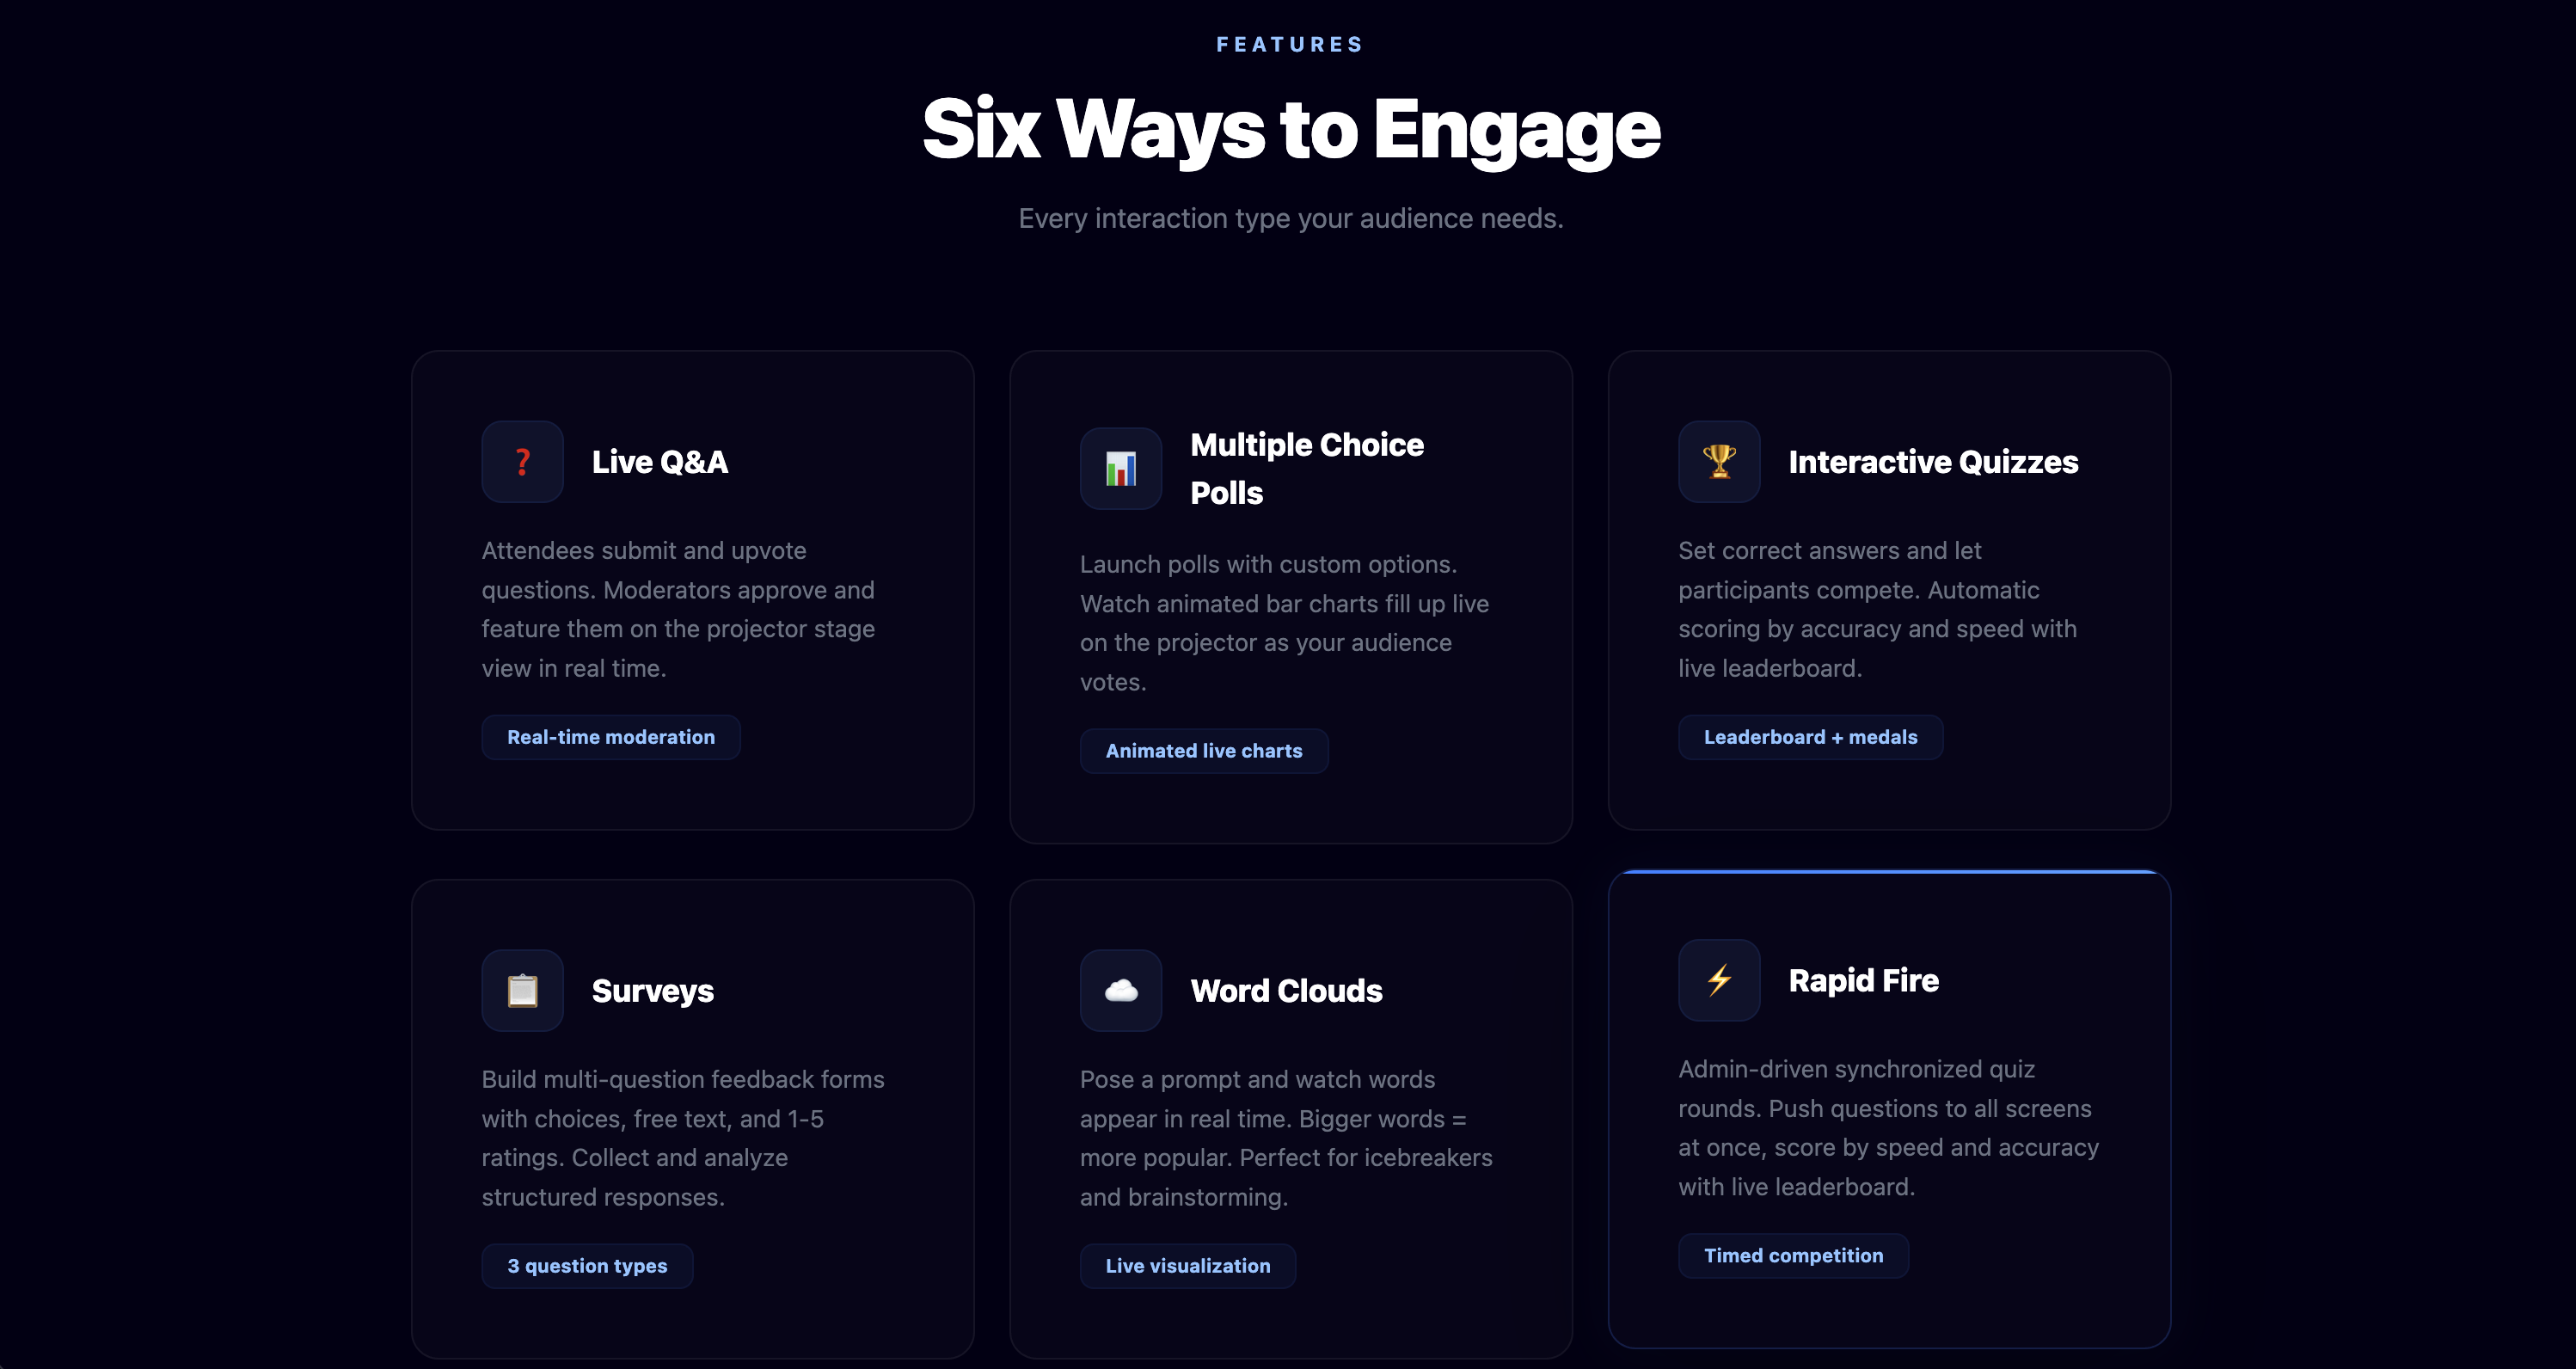Click the red question mark Live Q&A icon
The image size is (2576, 1369).
click(x=522, y=461)
